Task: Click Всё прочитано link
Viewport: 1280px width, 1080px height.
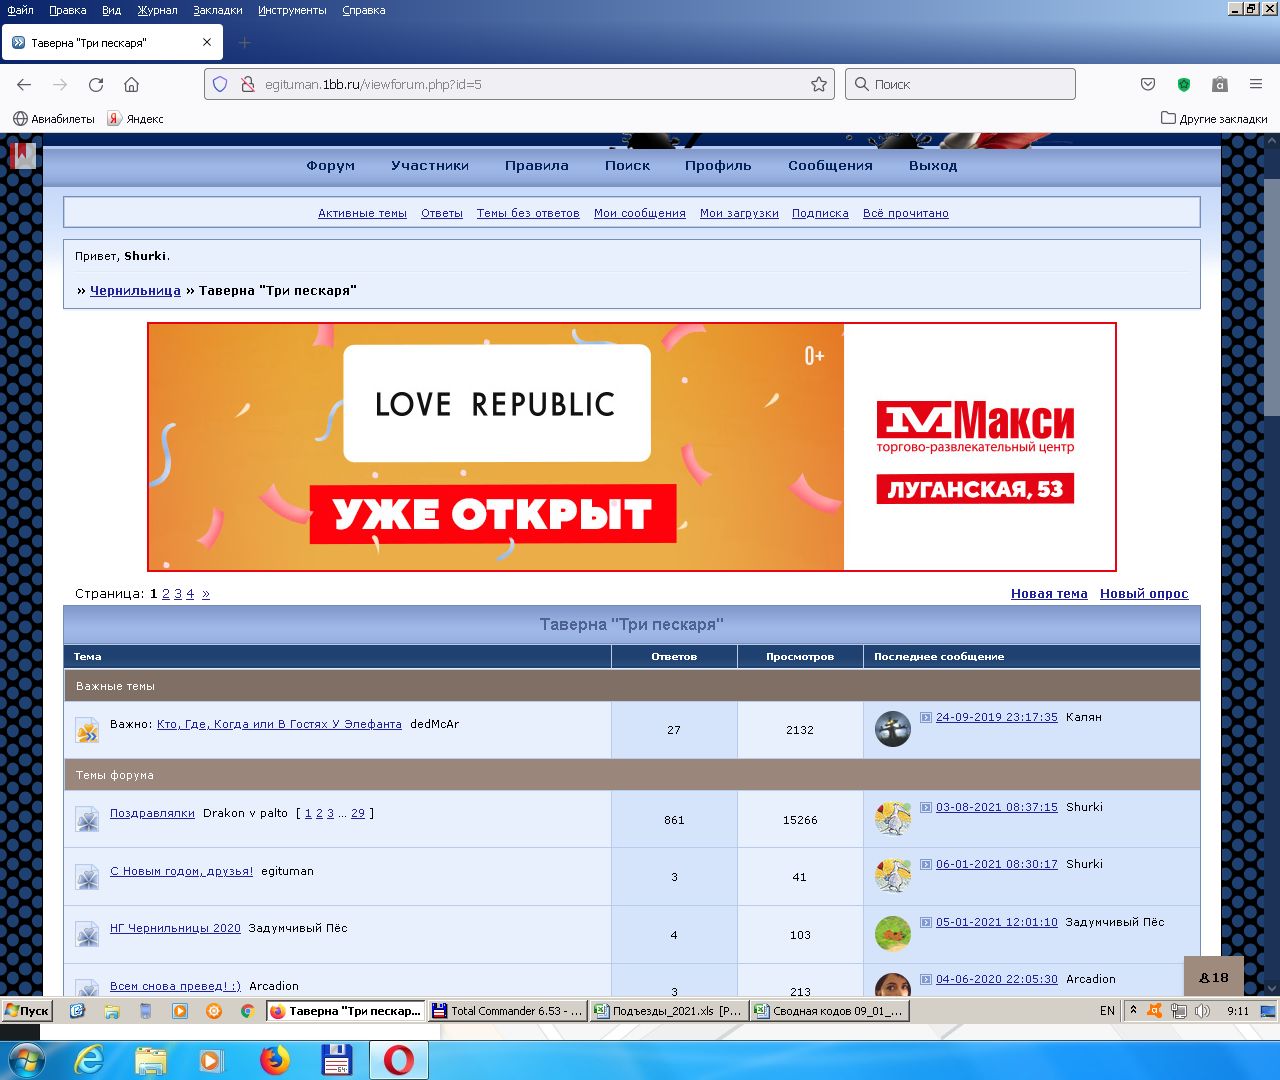Action: [906, 213]
